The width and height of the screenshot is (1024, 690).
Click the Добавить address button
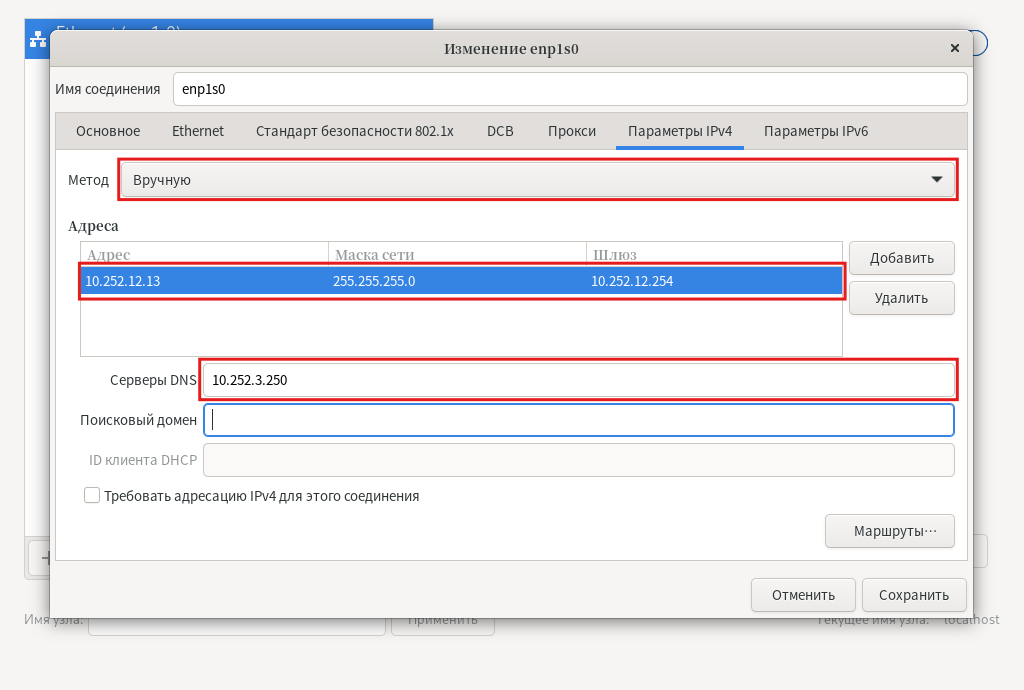(x=901, y=258)
